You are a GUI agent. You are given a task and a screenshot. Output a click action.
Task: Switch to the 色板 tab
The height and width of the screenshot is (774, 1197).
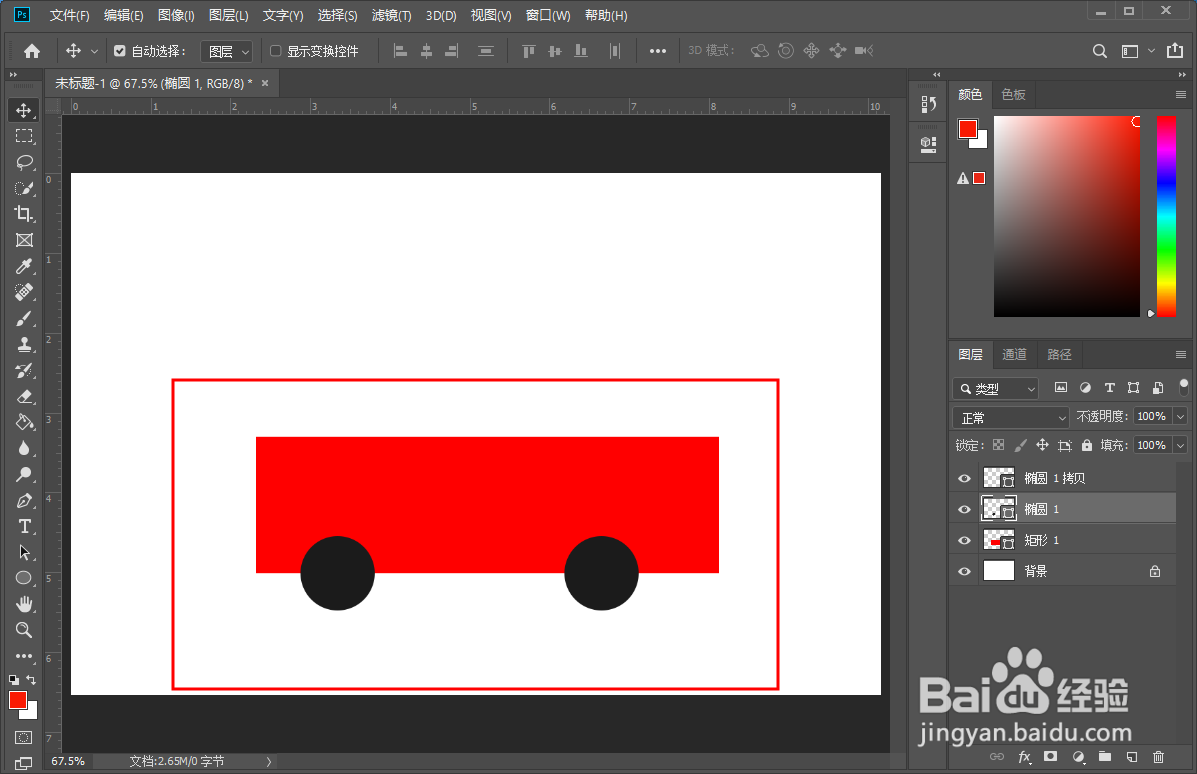(x=1014, y=95)
